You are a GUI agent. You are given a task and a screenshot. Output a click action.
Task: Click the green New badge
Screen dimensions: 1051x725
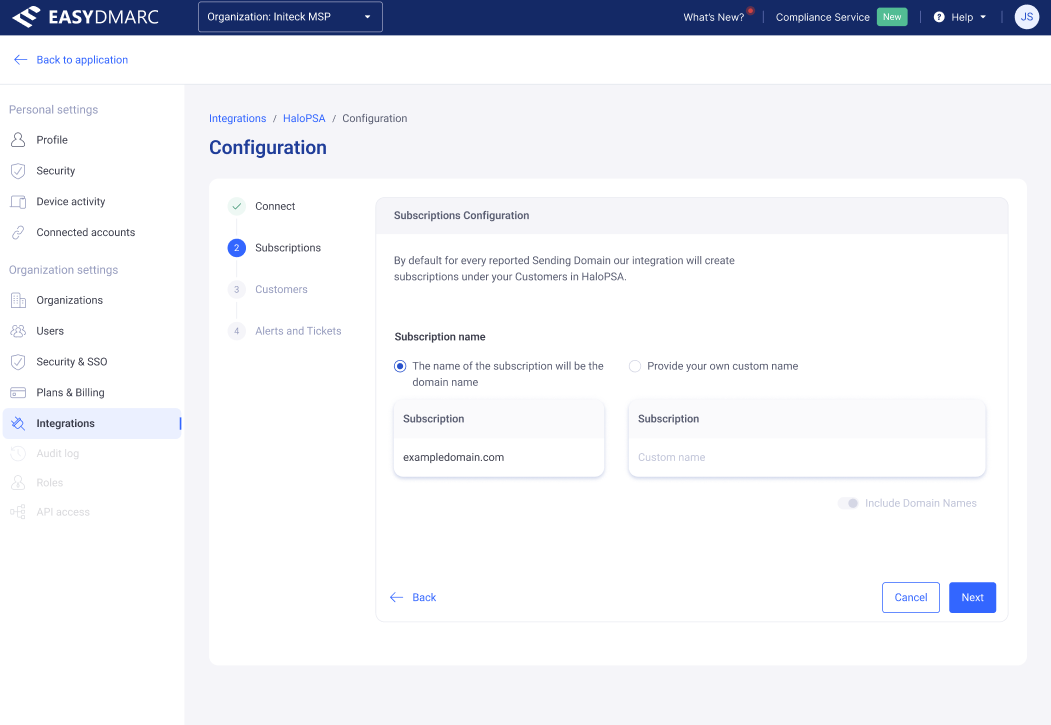click(891, 17)
